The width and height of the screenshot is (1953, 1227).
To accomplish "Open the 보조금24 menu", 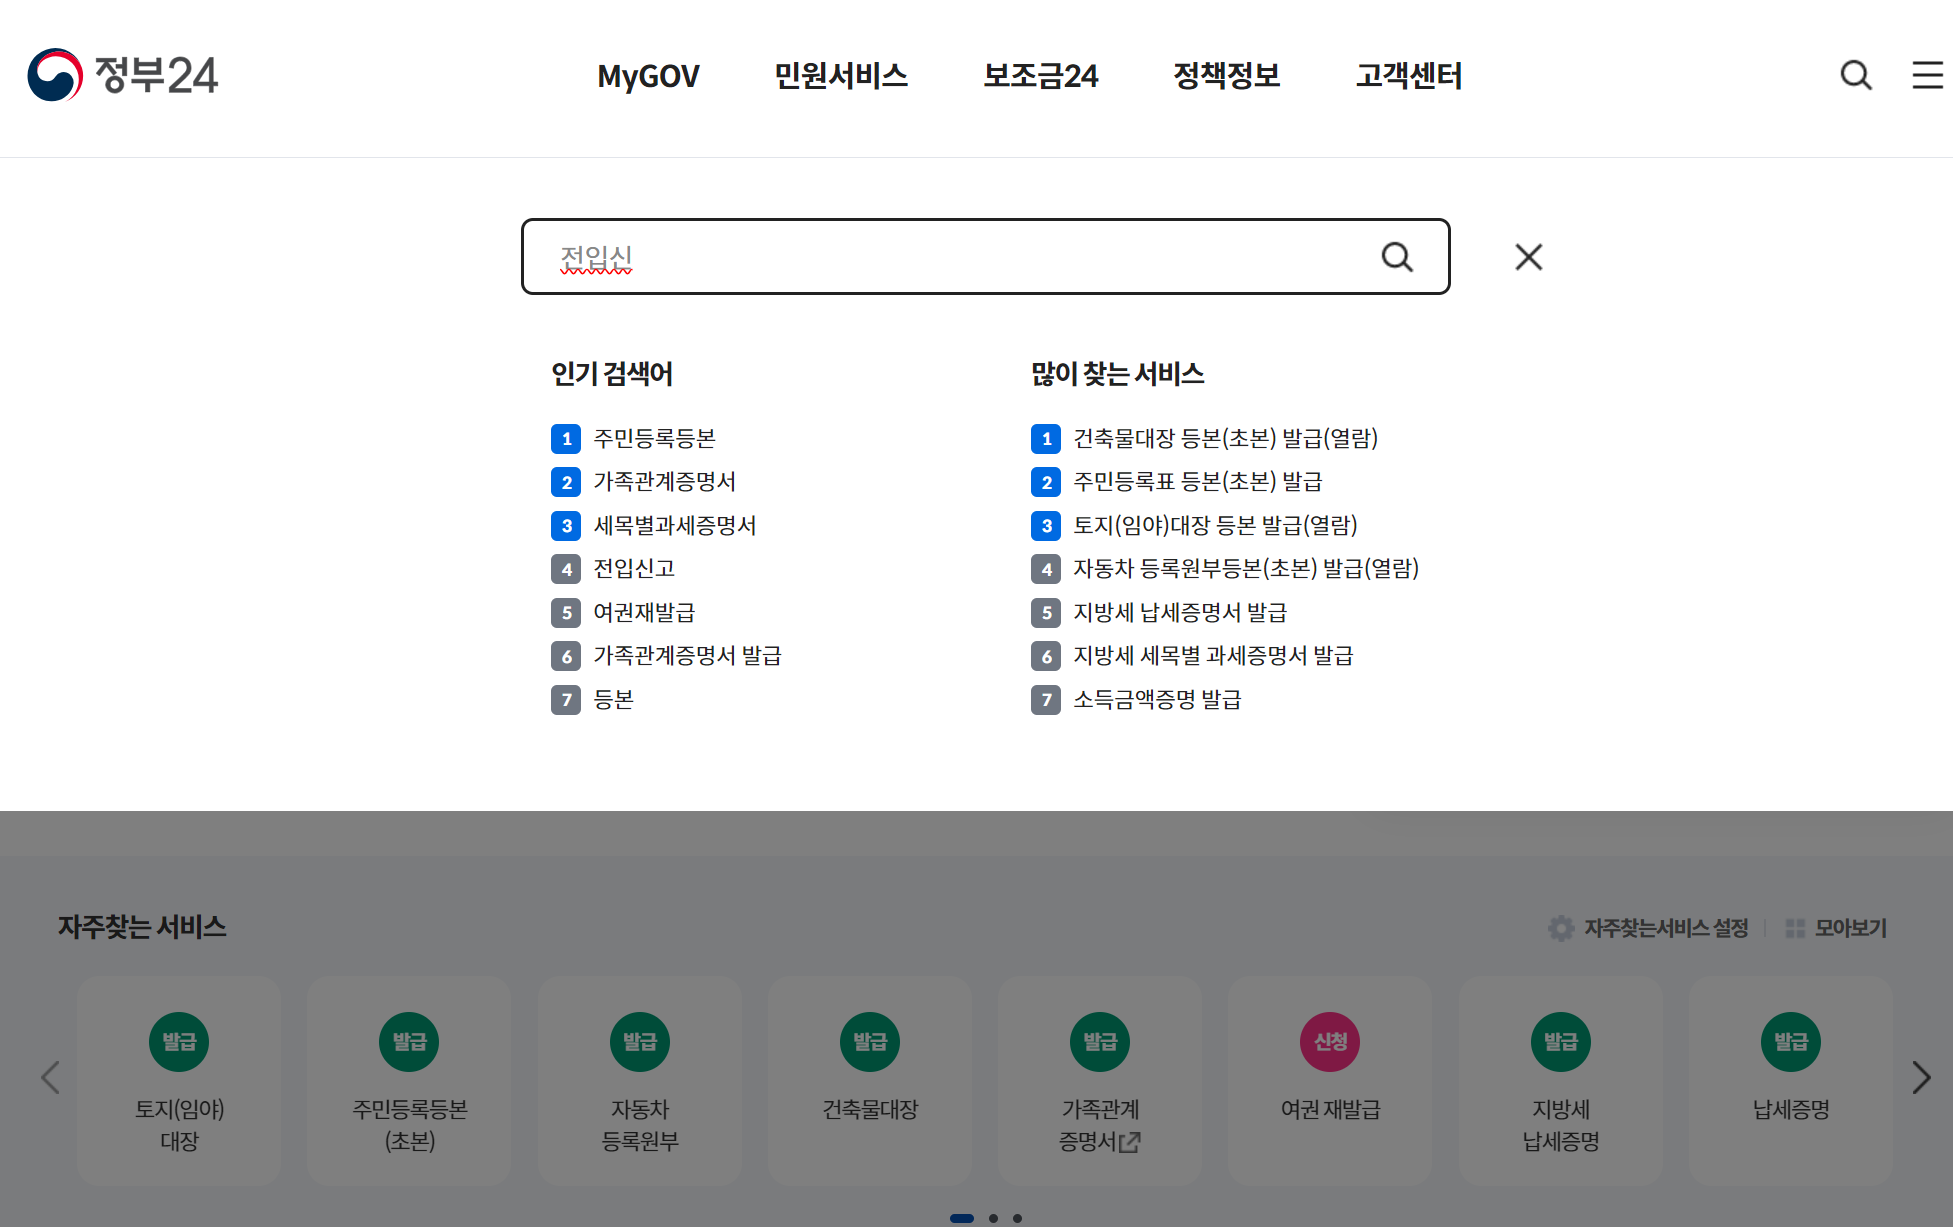I will click(1041, 75).
